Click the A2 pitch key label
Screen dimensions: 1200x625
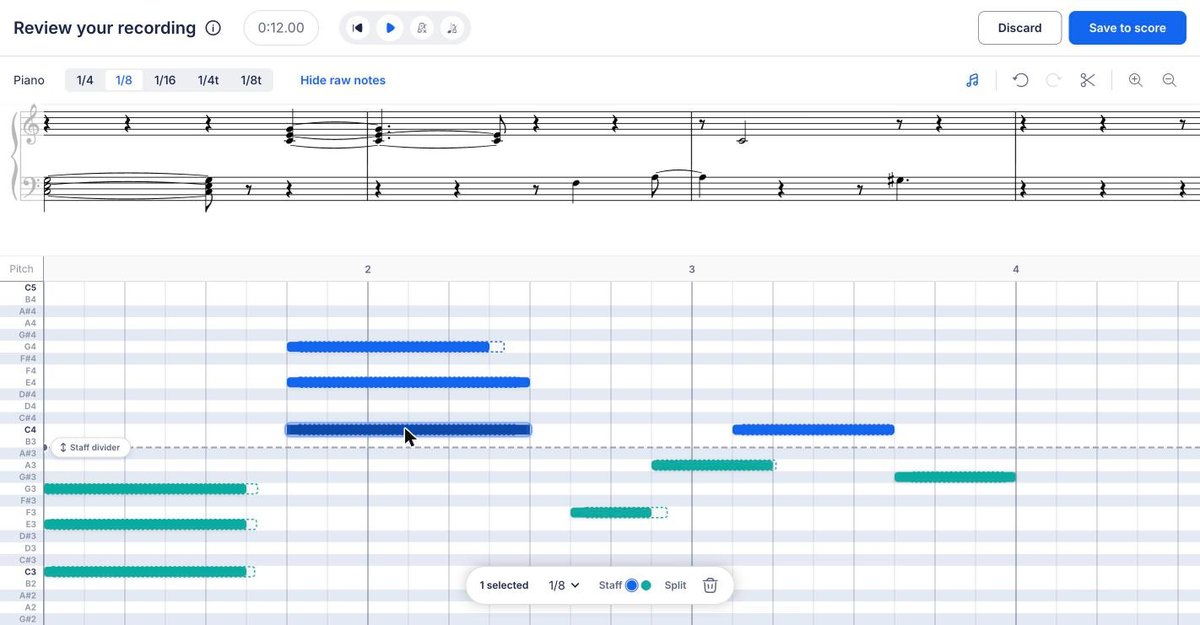point(30,607)
